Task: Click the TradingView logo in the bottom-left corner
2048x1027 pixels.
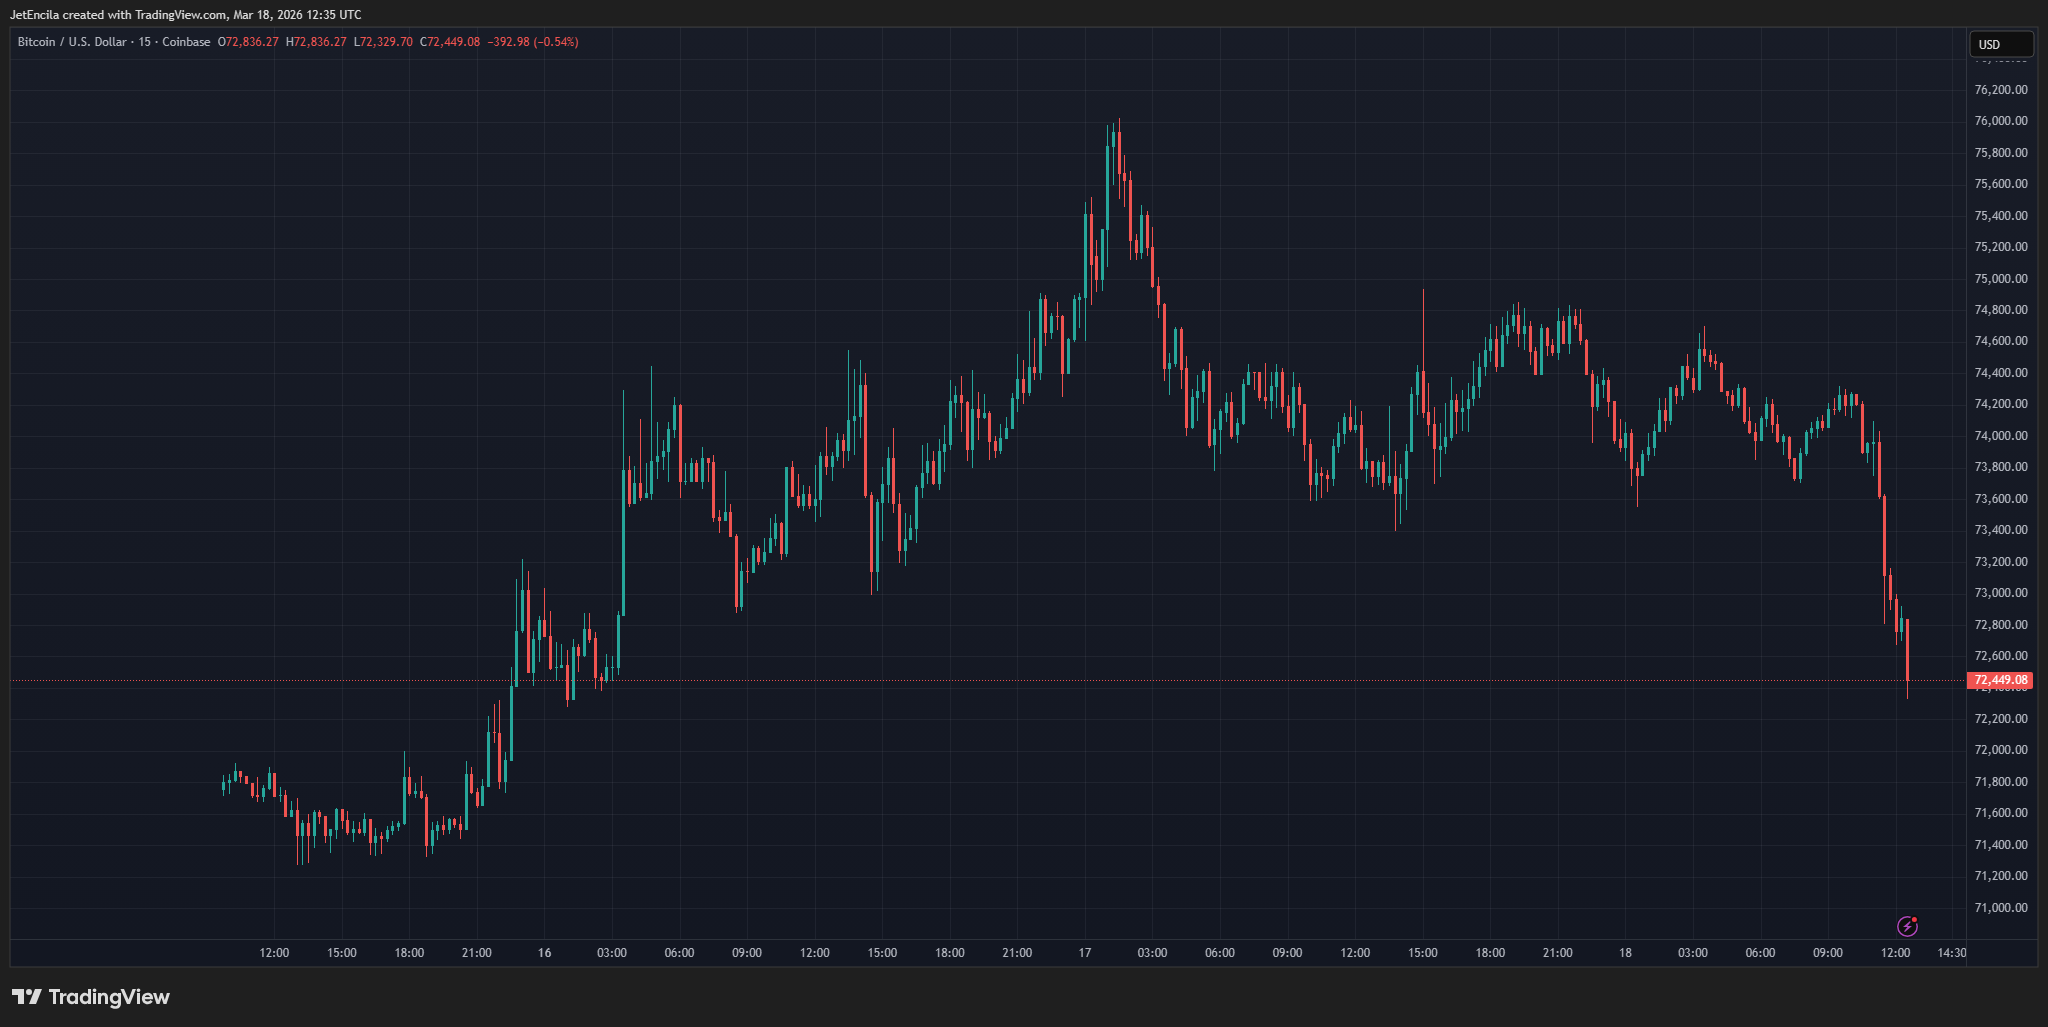Action: (90, 997)
